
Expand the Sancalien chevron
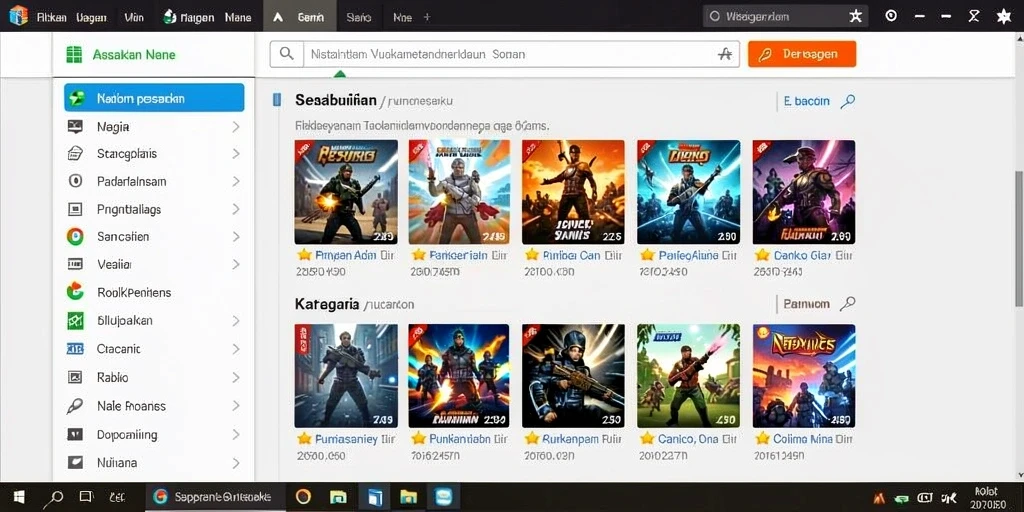point(236,236)
